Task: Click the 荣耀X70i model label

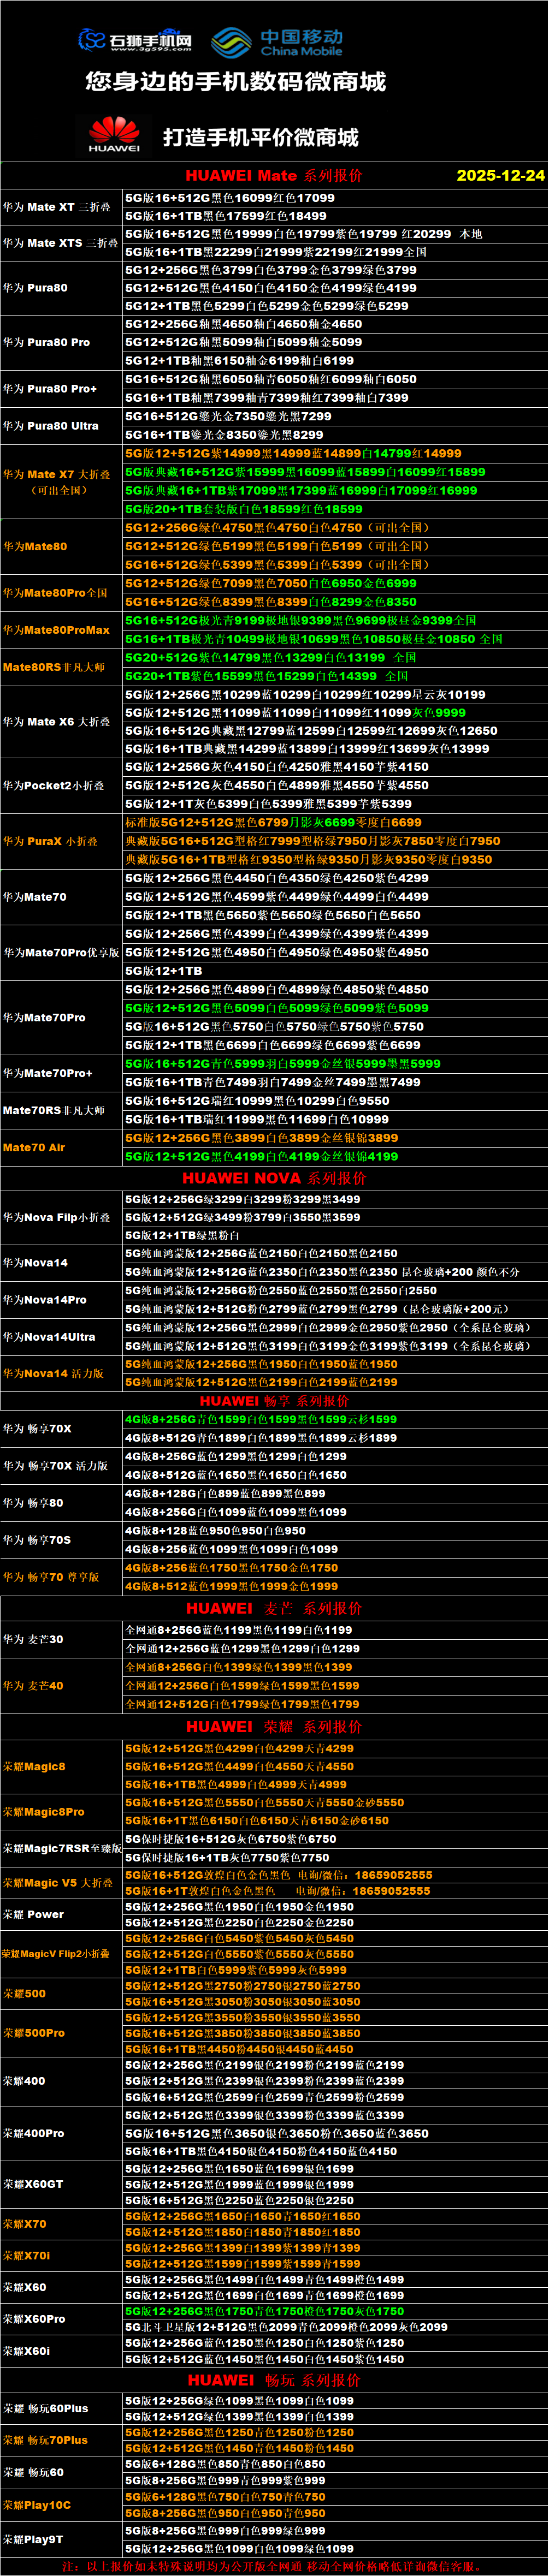Action: 26,2255
